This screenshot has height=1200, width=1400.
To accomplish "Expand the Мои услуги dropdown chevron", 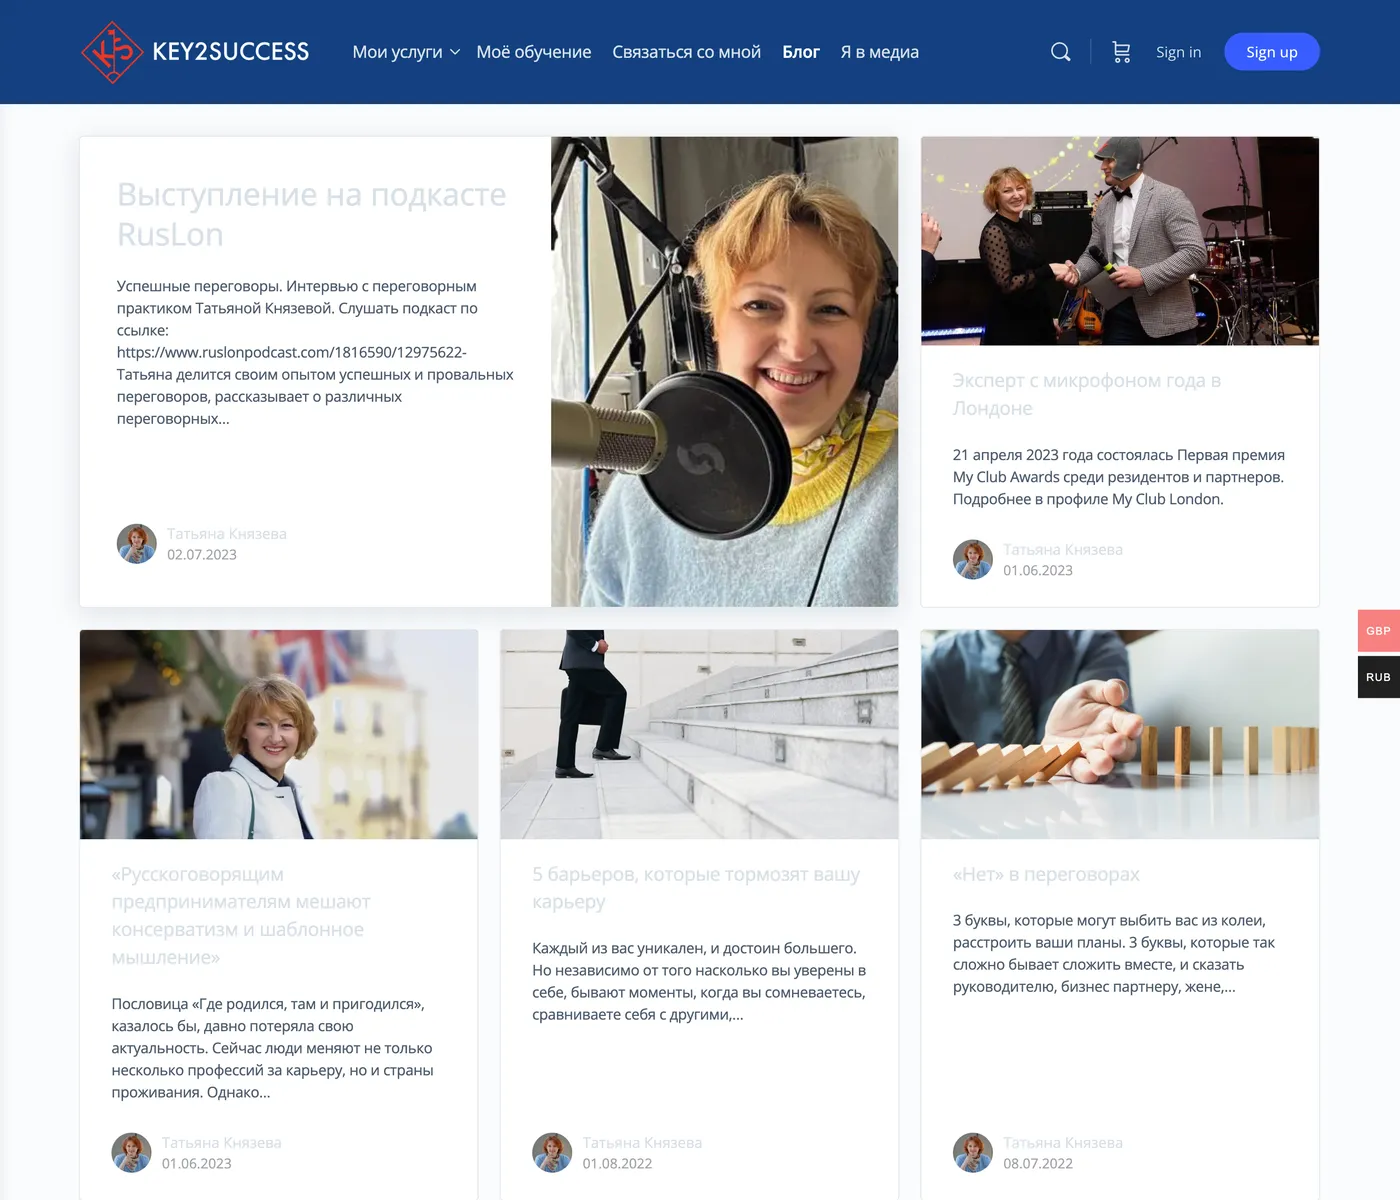I will click(x=455, y=52).
